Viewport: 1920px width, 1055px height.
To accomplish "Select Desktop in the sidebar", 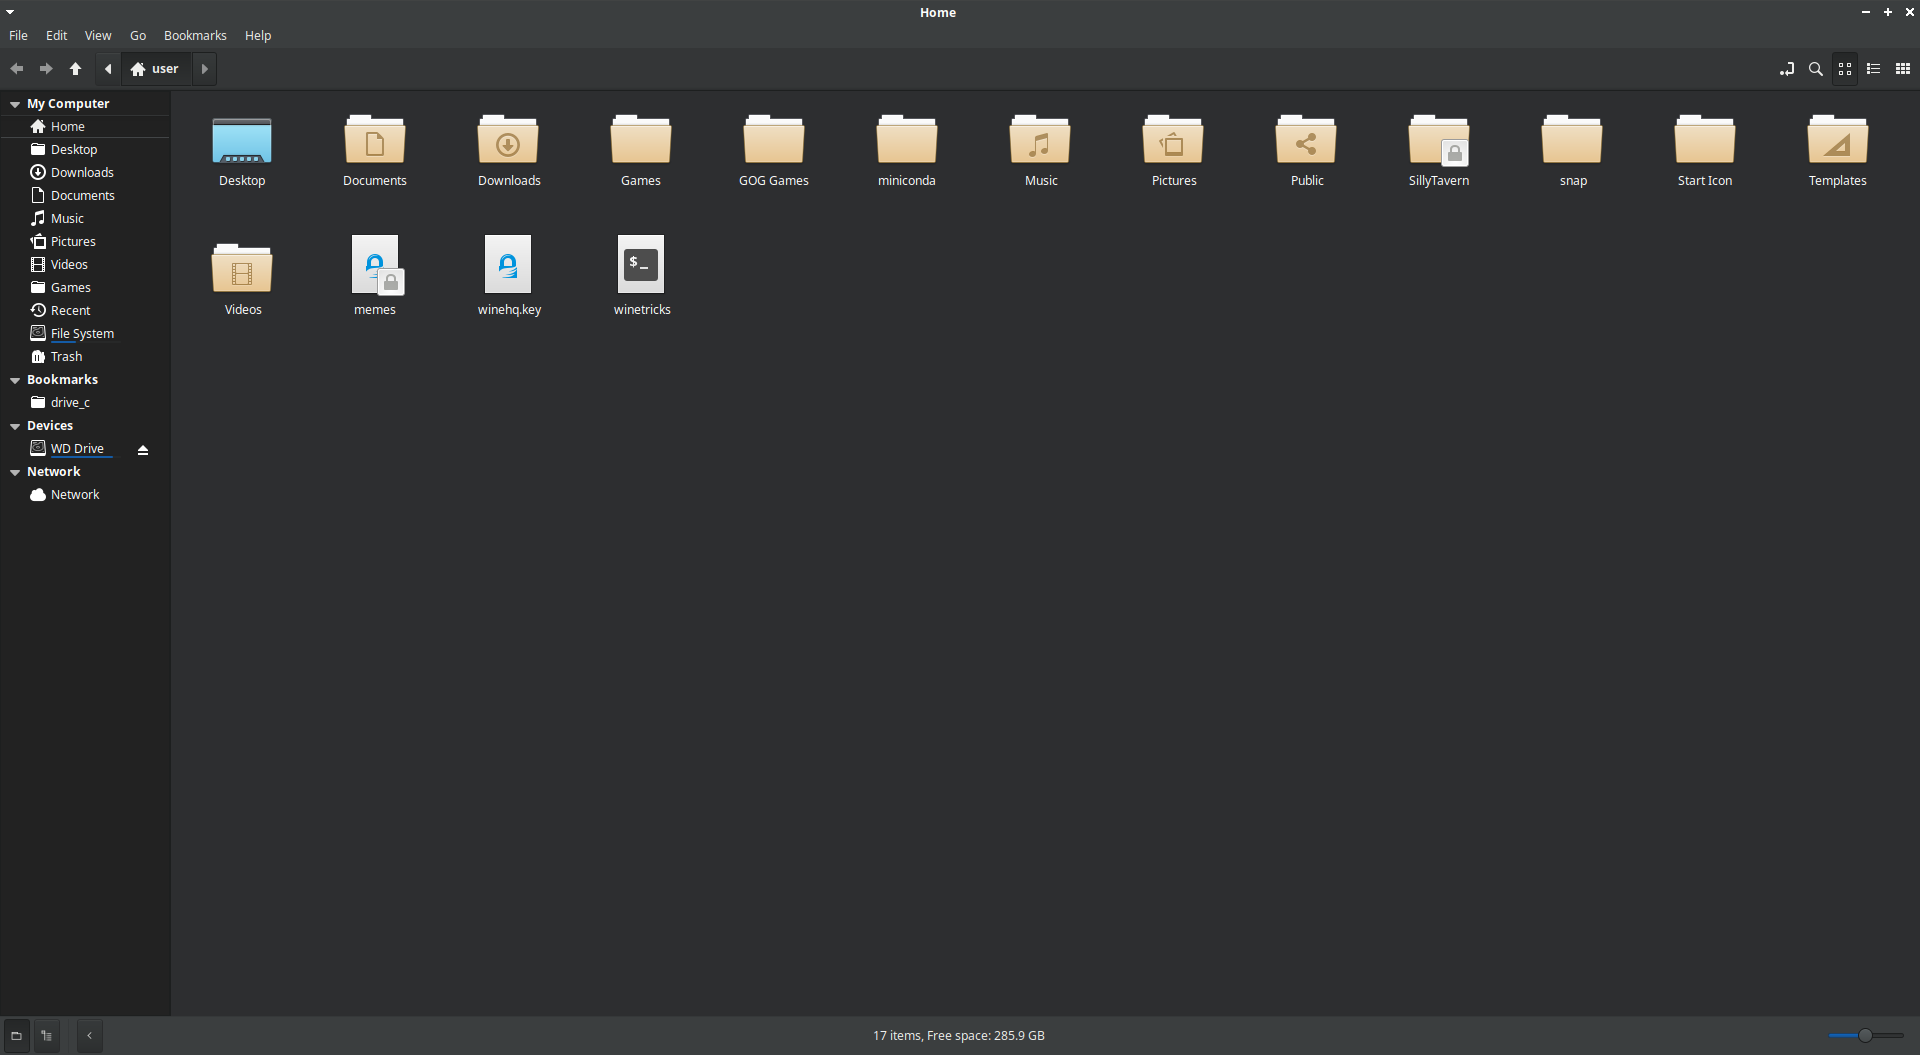I will (x=85, y=150).
